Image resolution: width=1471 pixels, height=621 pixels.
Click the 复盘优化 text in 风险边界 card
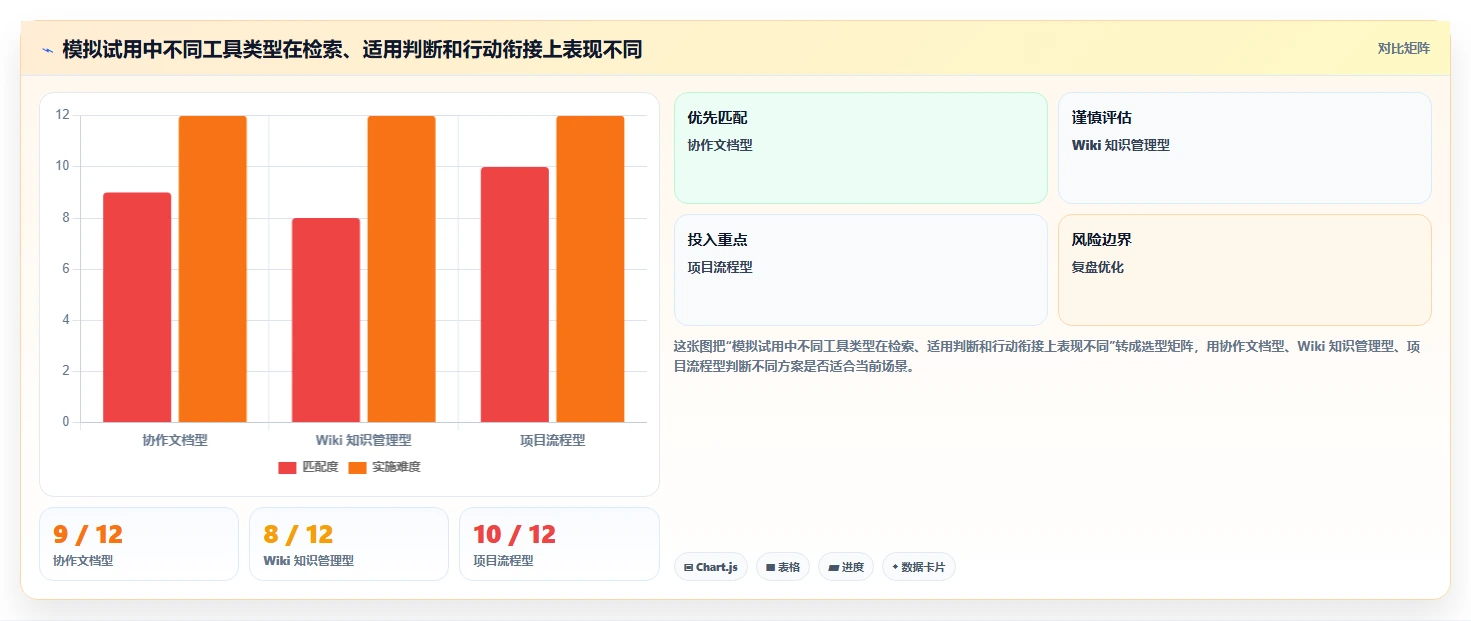[1098, 267]
